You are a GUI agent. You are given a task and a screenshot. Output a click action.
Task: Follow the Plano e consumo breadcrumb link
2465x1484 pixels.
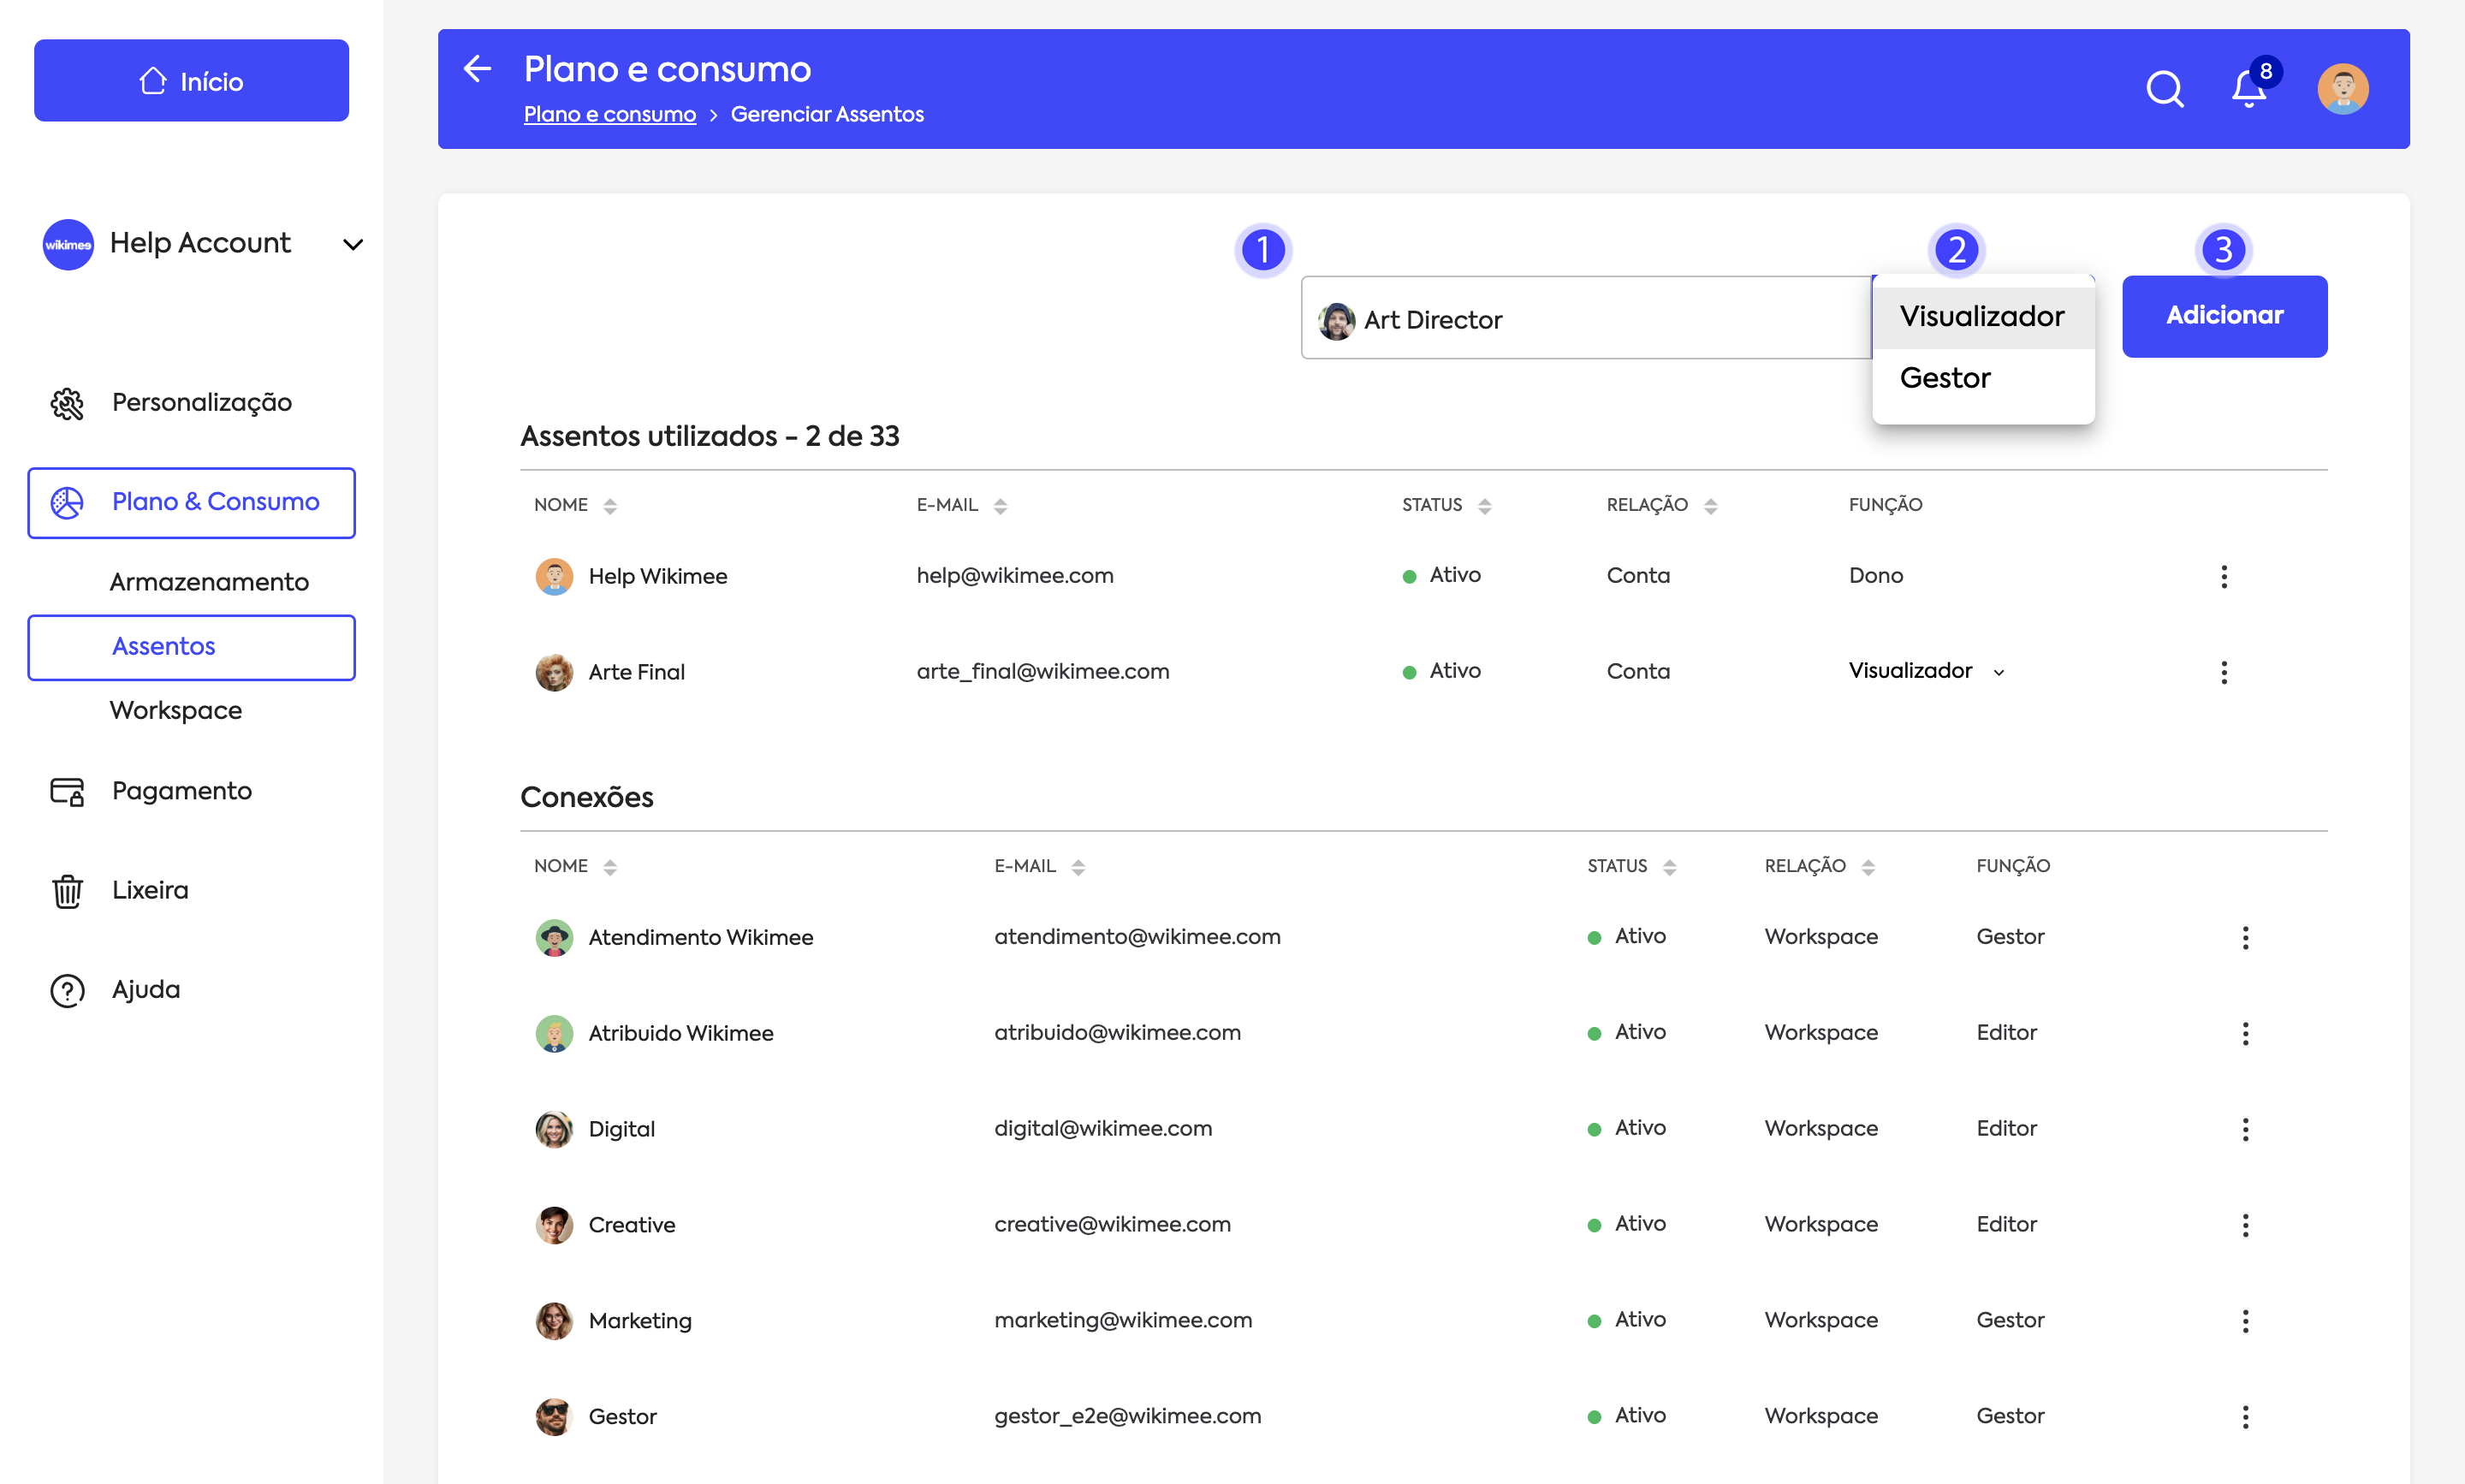pyautogui.click(x=609, y=114)
